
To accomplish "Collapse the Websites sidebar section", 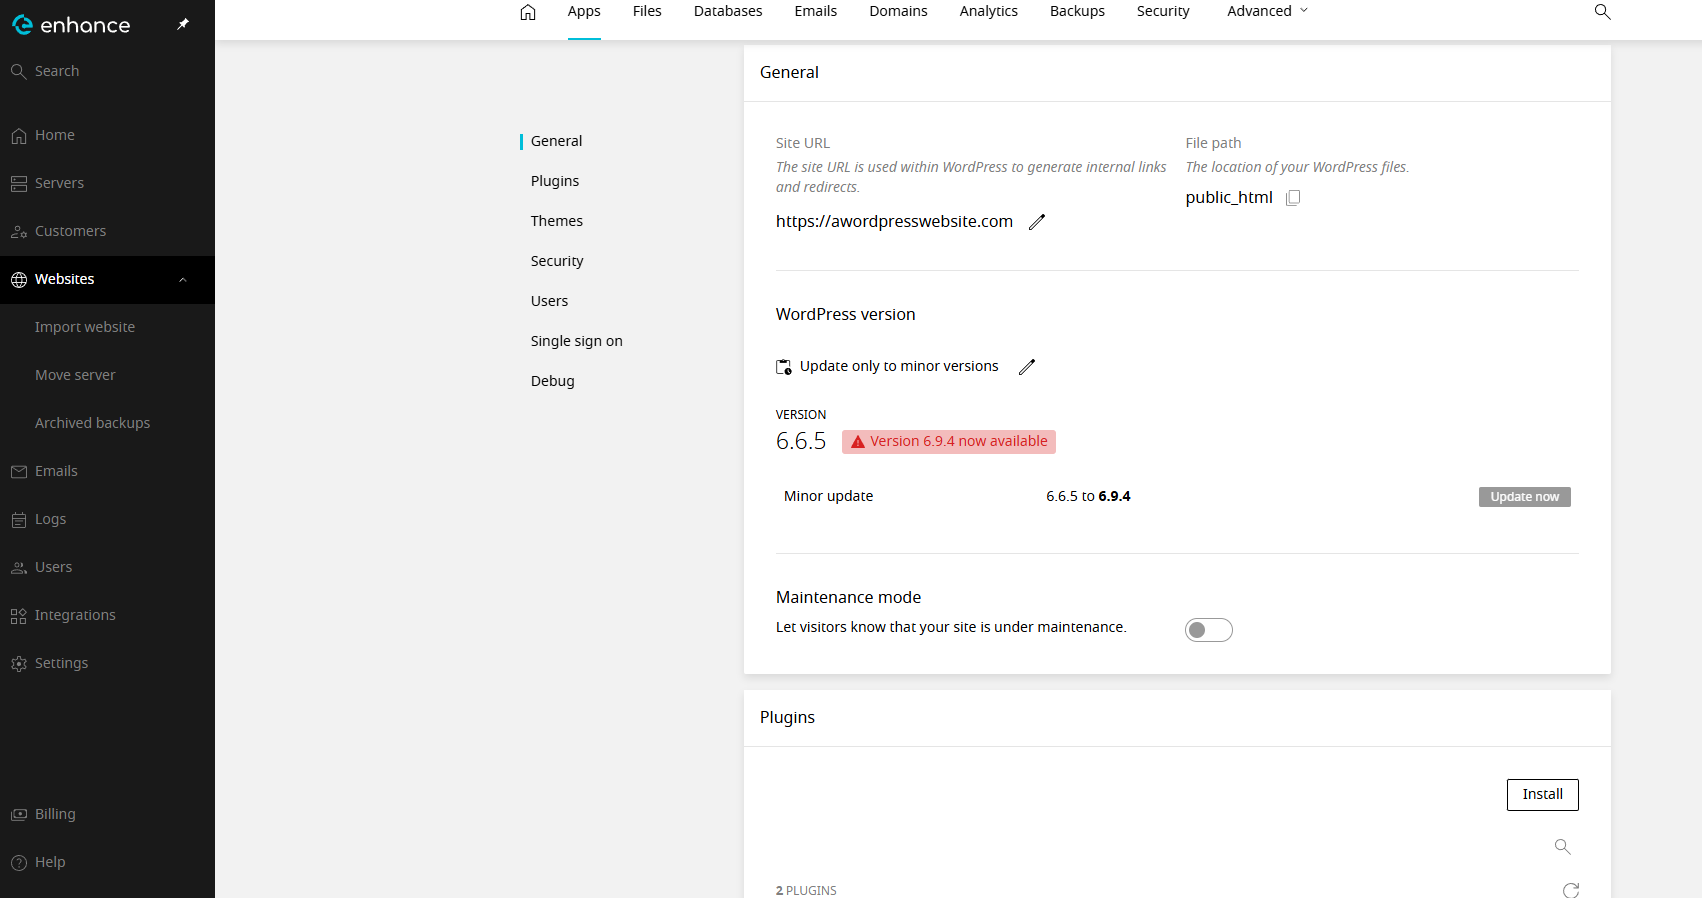I will tap(183, 280).
